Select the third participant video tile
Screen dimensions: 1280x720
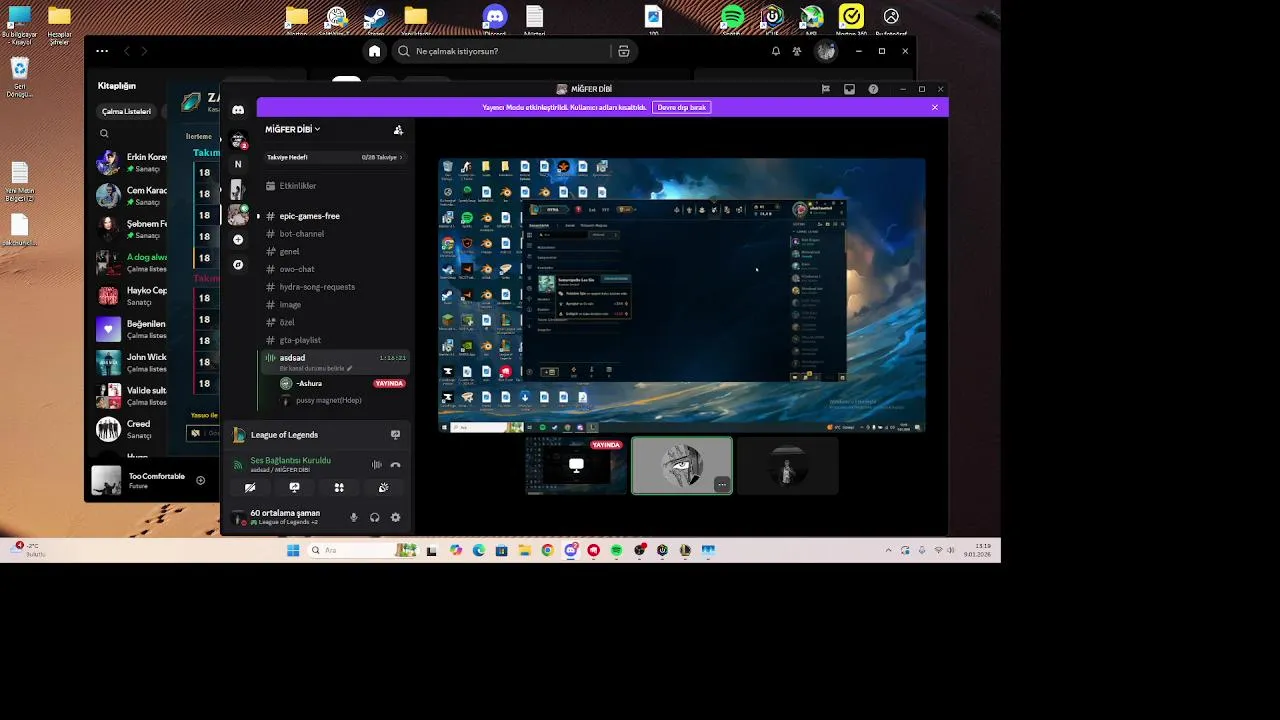tap(788, 466)
